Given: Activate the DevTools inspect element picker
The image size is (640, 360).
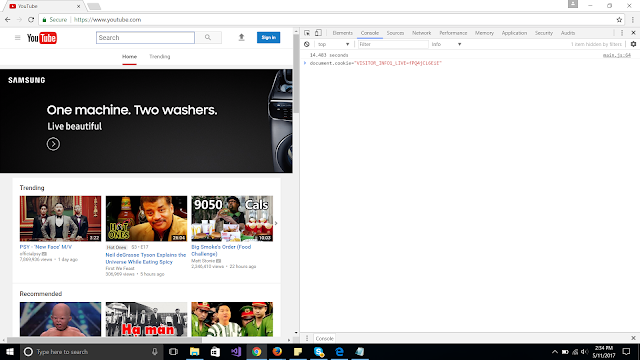Looking at the screenshot, I should point(307,33).
